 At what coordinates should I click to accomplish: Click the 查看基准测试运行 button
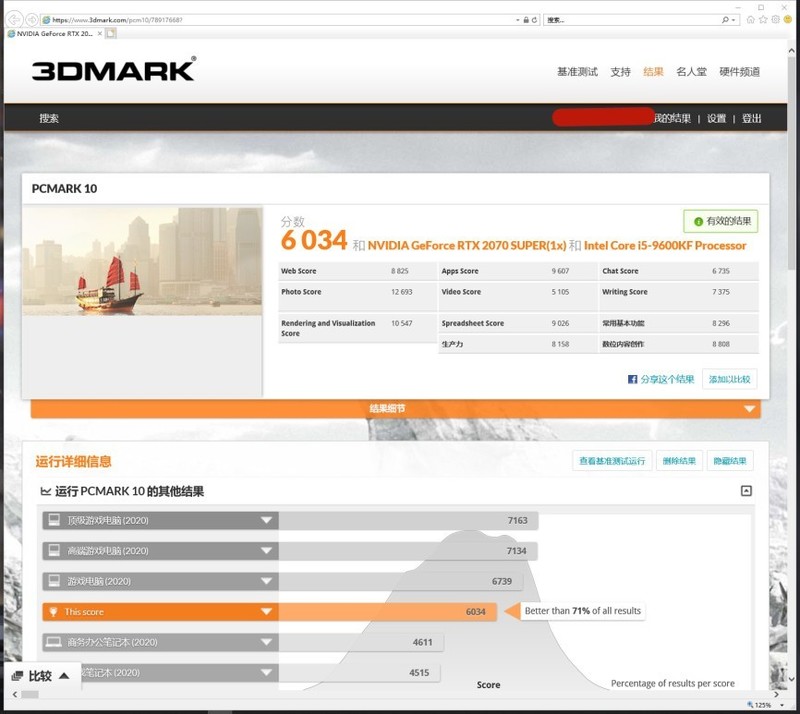(x=612, y=461)
